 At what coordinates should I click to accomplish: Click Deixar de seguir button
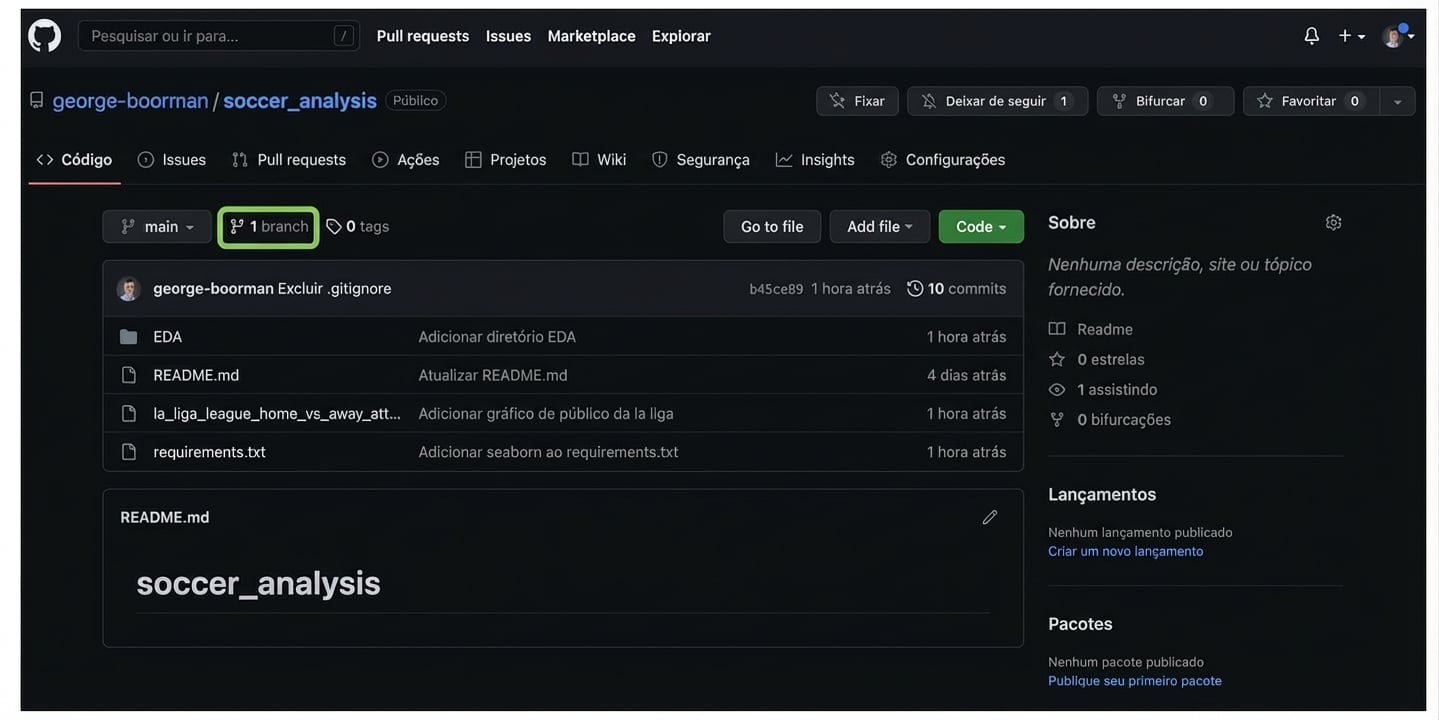[997, 101]
